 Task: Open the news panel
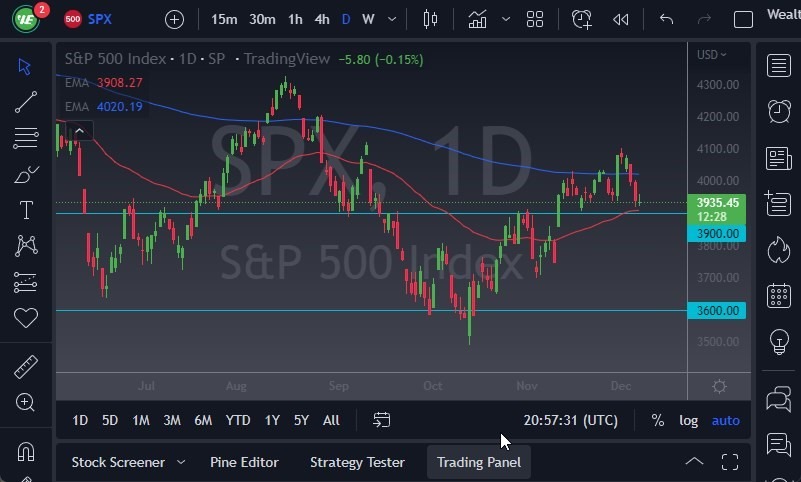point(779,158)
